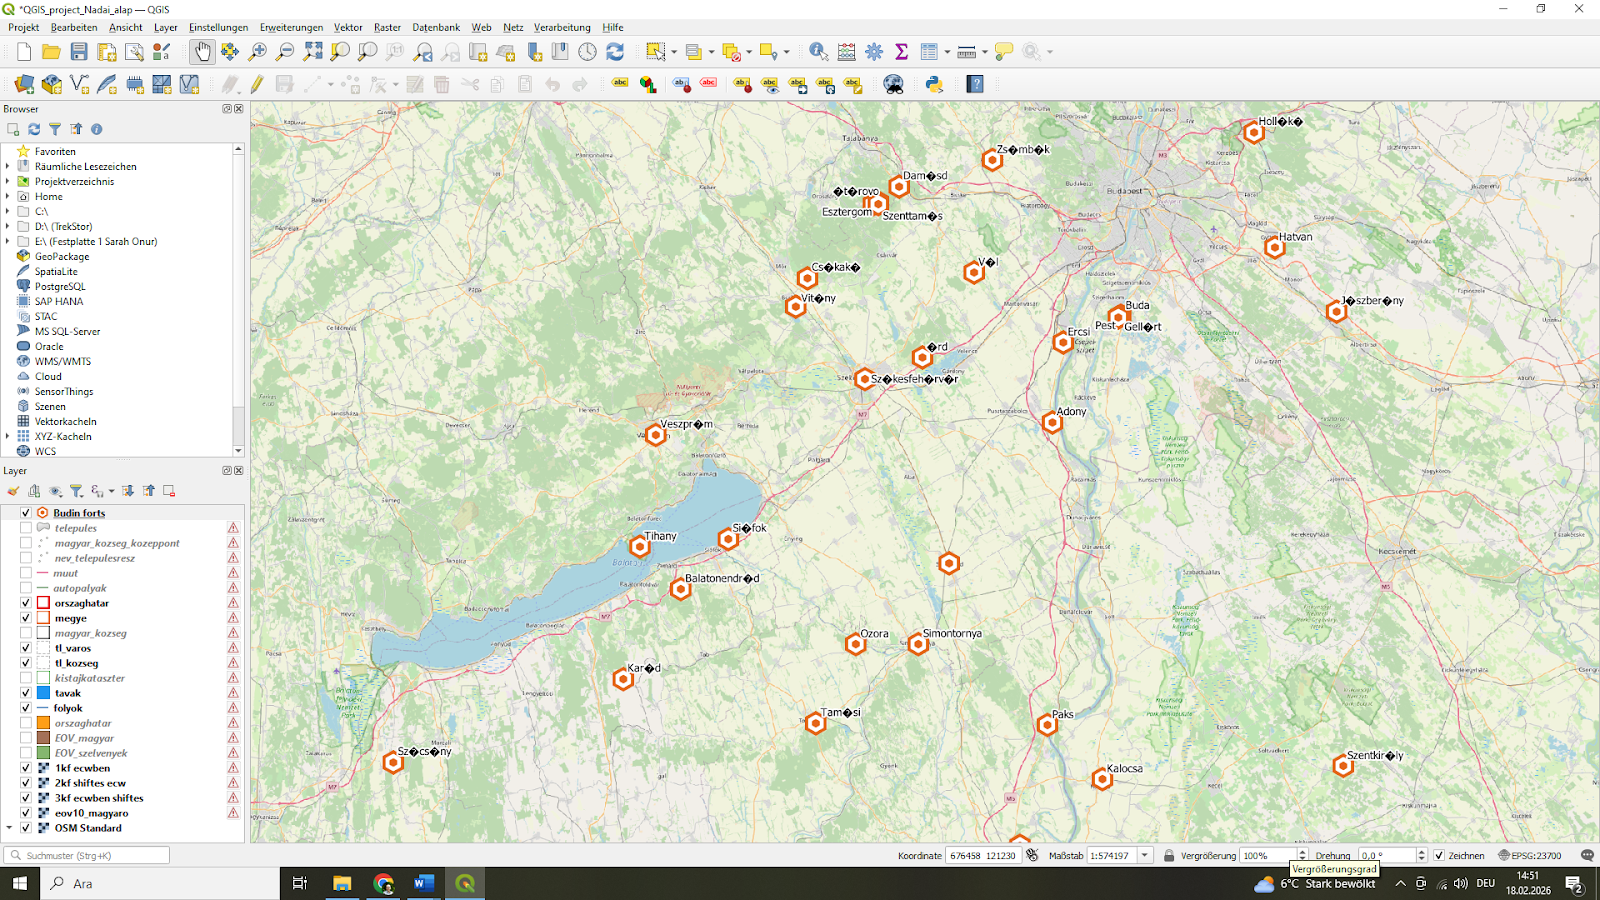
Task: Open the Maßstab scale dropdown
Action: click(1143, 855)
